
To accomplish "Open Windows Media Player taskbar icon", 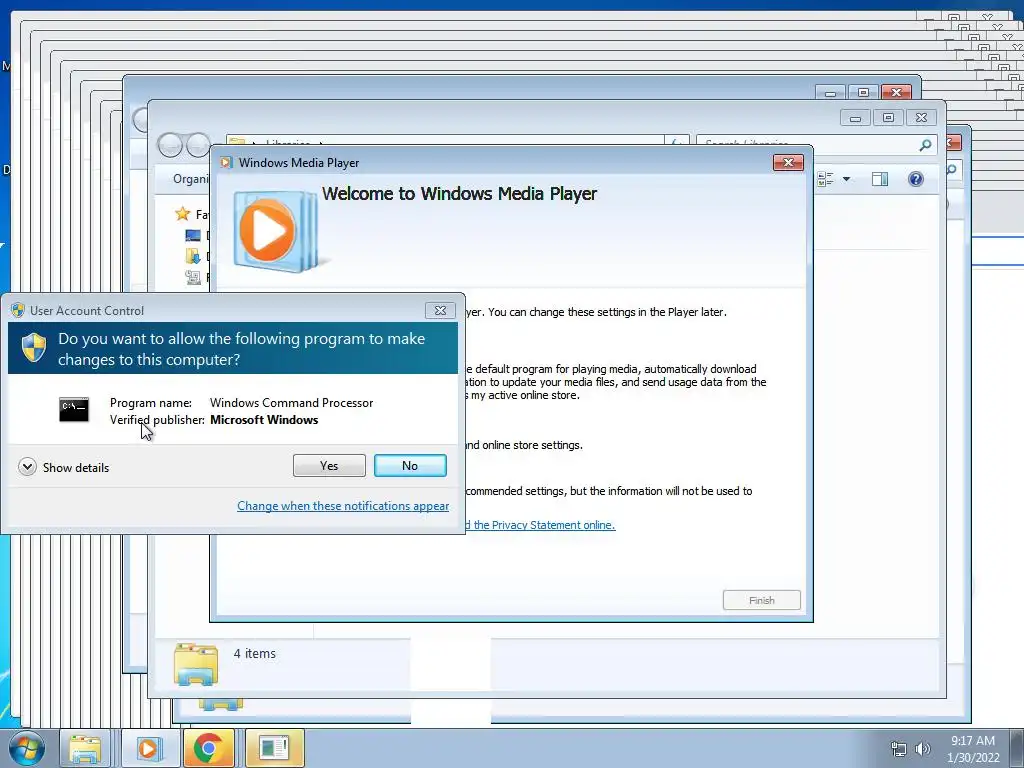I will coord(148,748).
